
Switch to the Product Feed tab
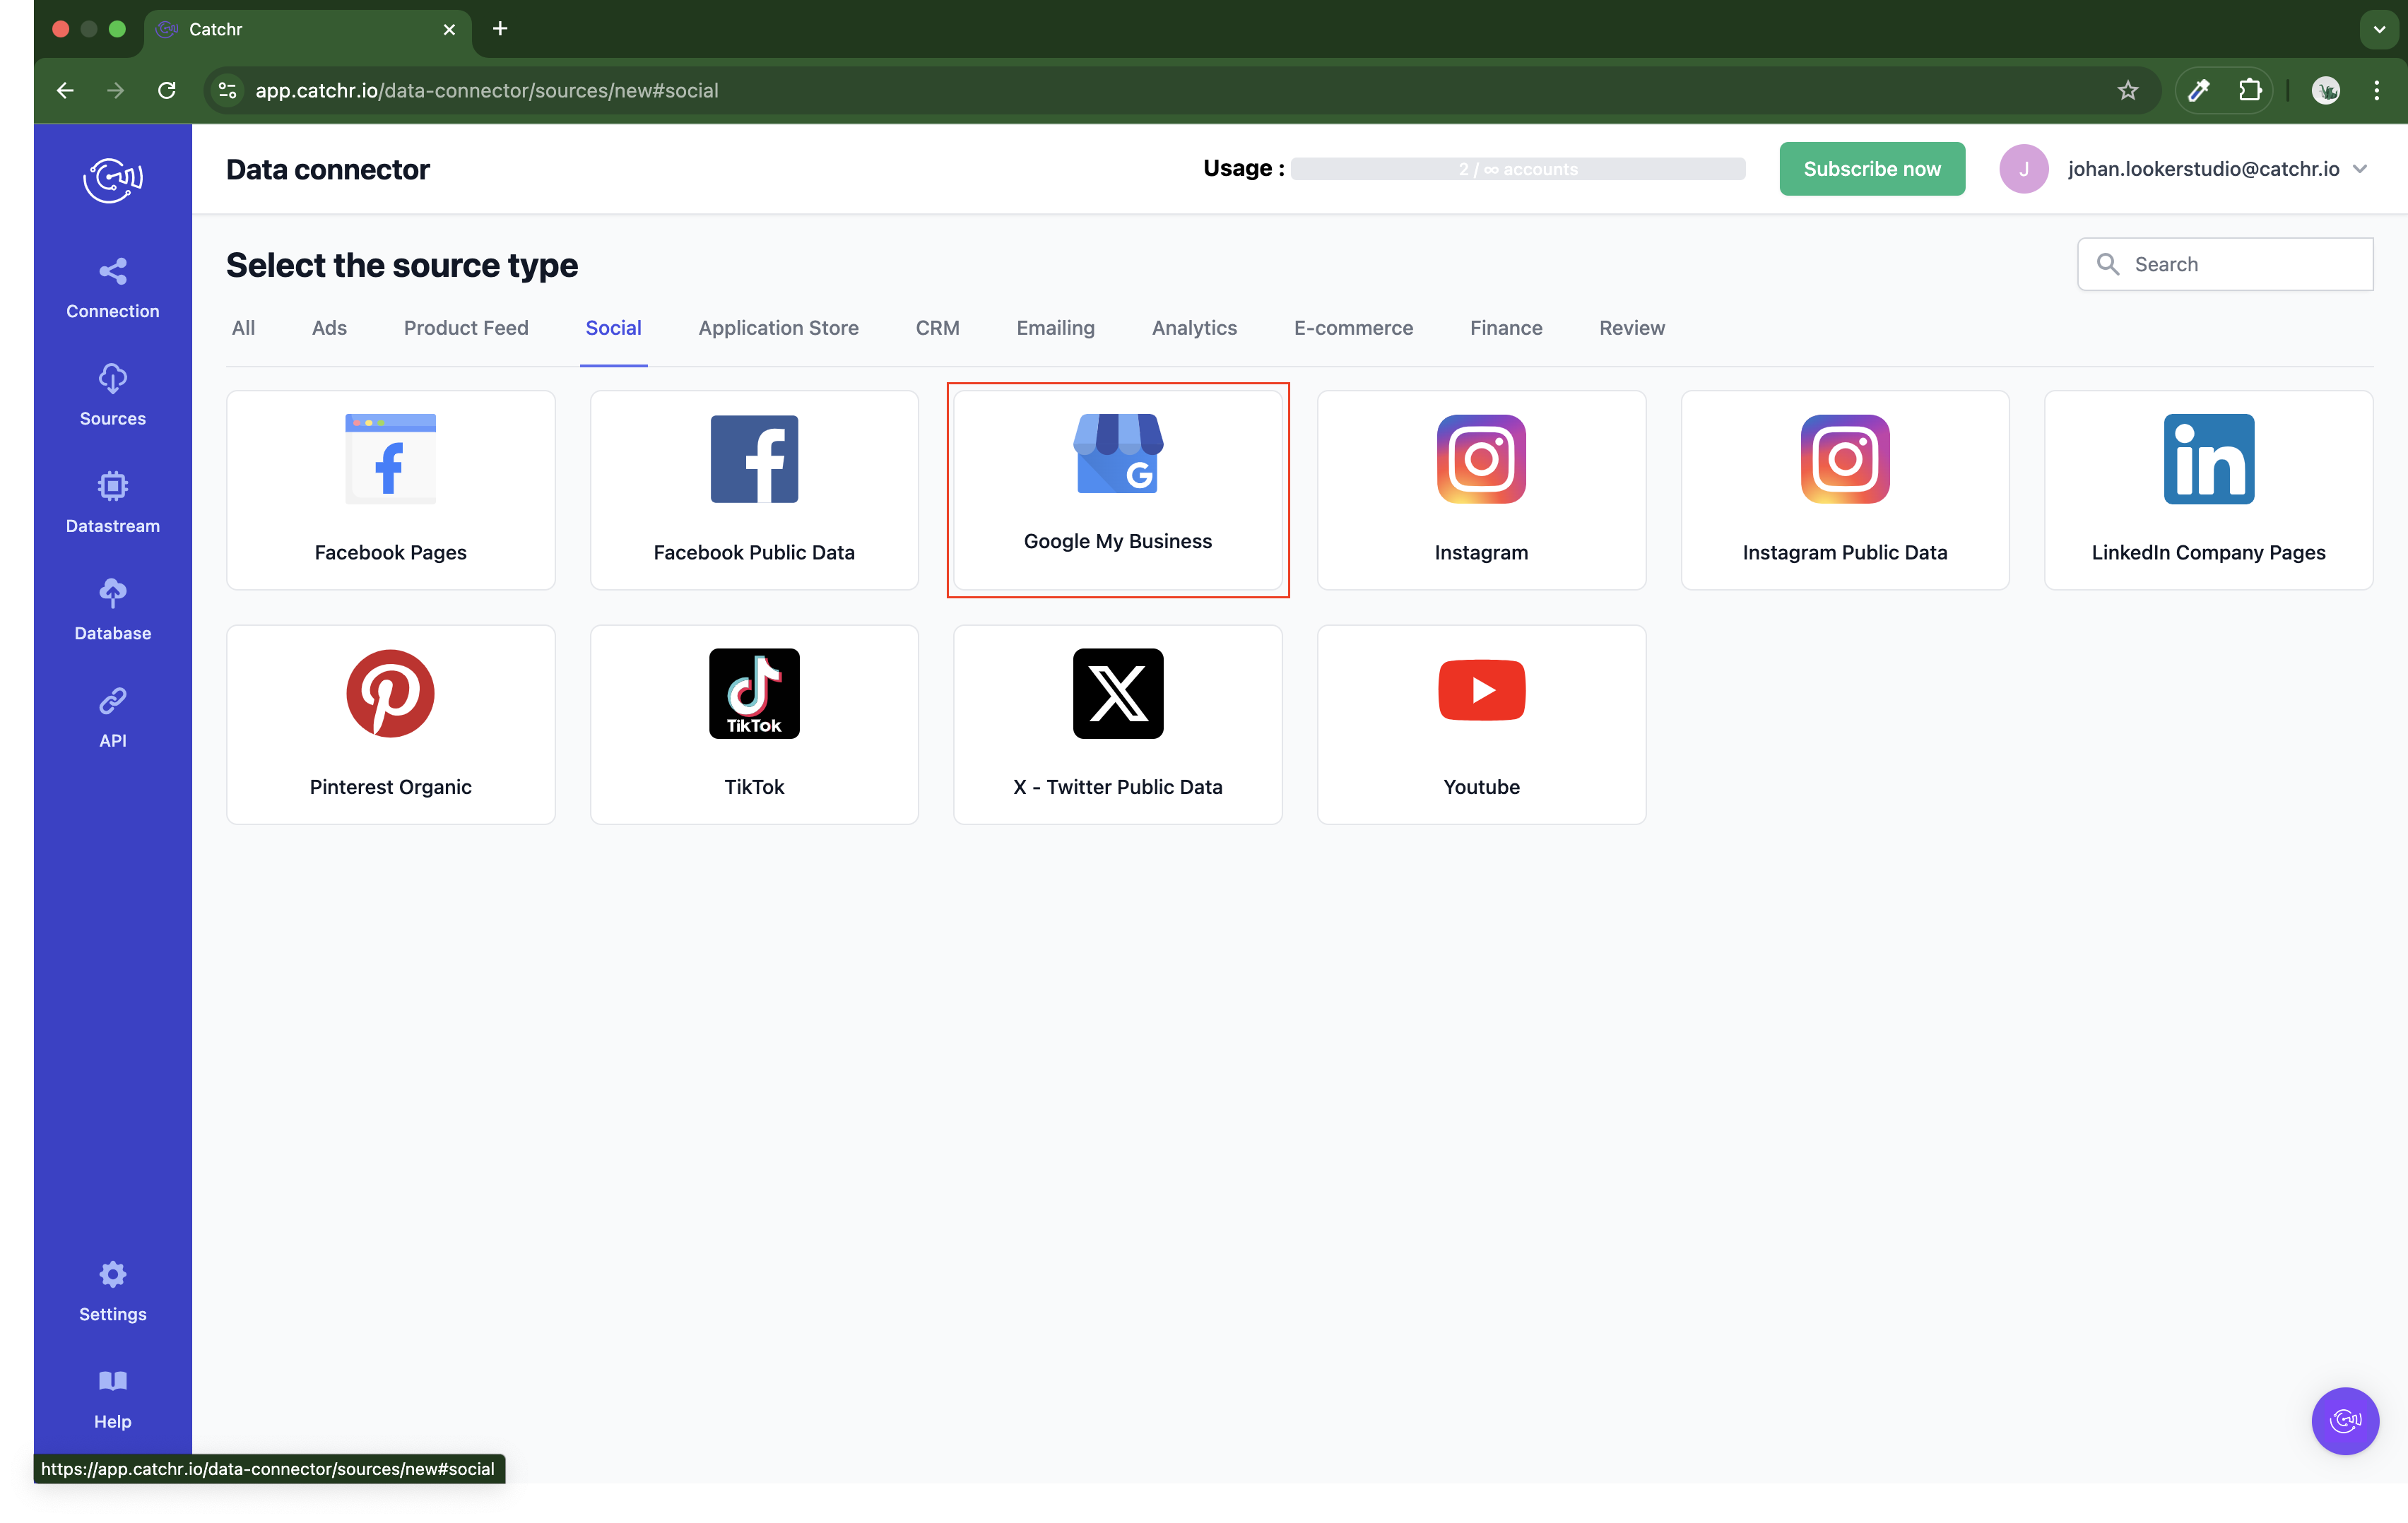[x=466, y=328]
